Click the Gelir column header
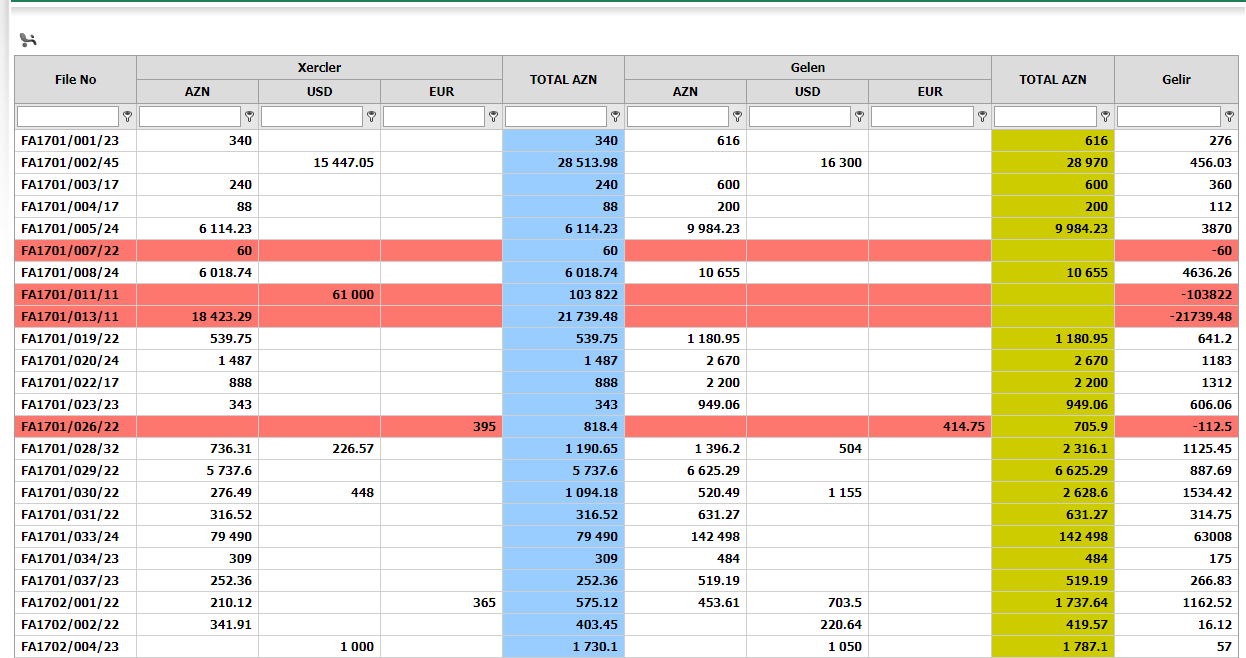This screenshot has width=1246, height=658. pyautogui.click(x=1176, y=79)
